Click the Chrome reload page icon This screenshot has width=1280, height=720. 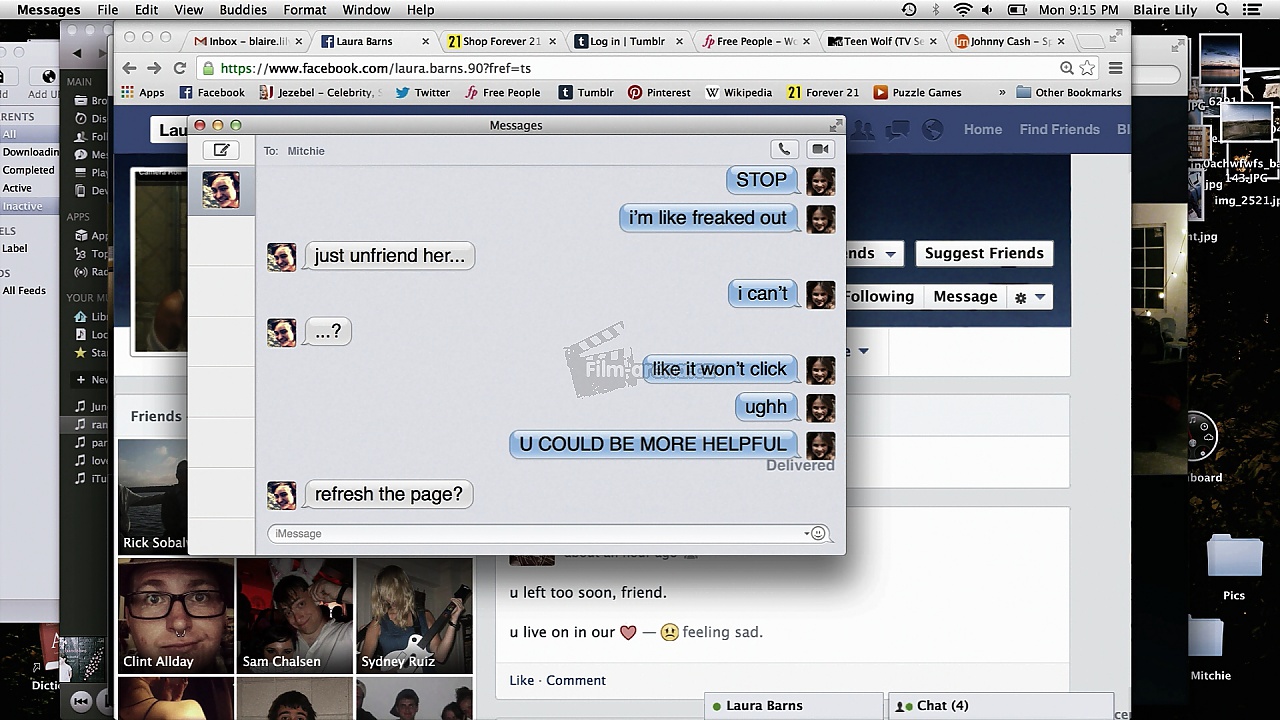[180, 68]
